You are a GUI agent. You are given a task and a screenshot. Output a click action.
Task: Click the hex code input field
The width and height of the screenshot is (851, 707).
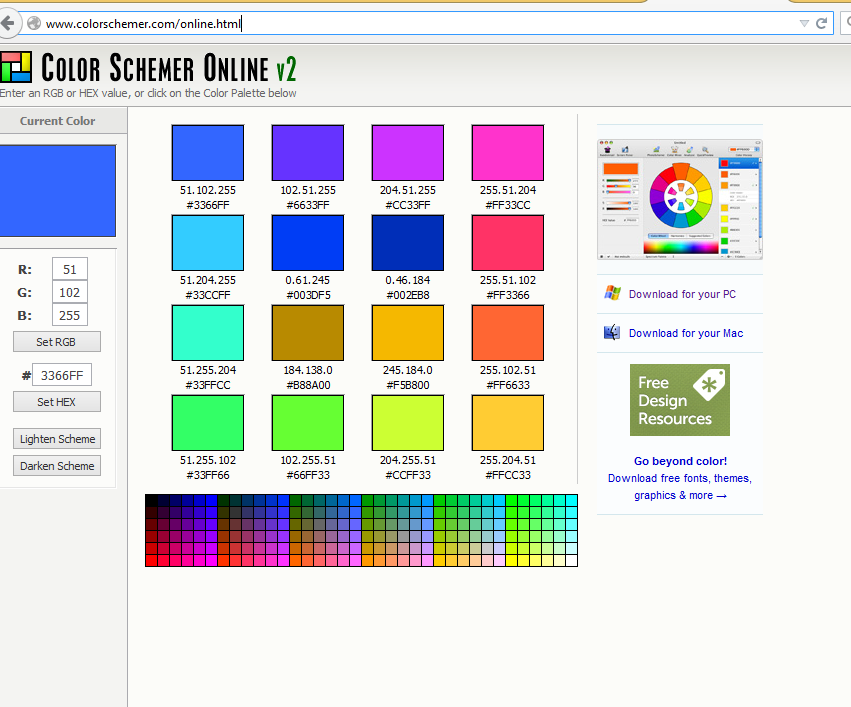click(x=62, y=374)
